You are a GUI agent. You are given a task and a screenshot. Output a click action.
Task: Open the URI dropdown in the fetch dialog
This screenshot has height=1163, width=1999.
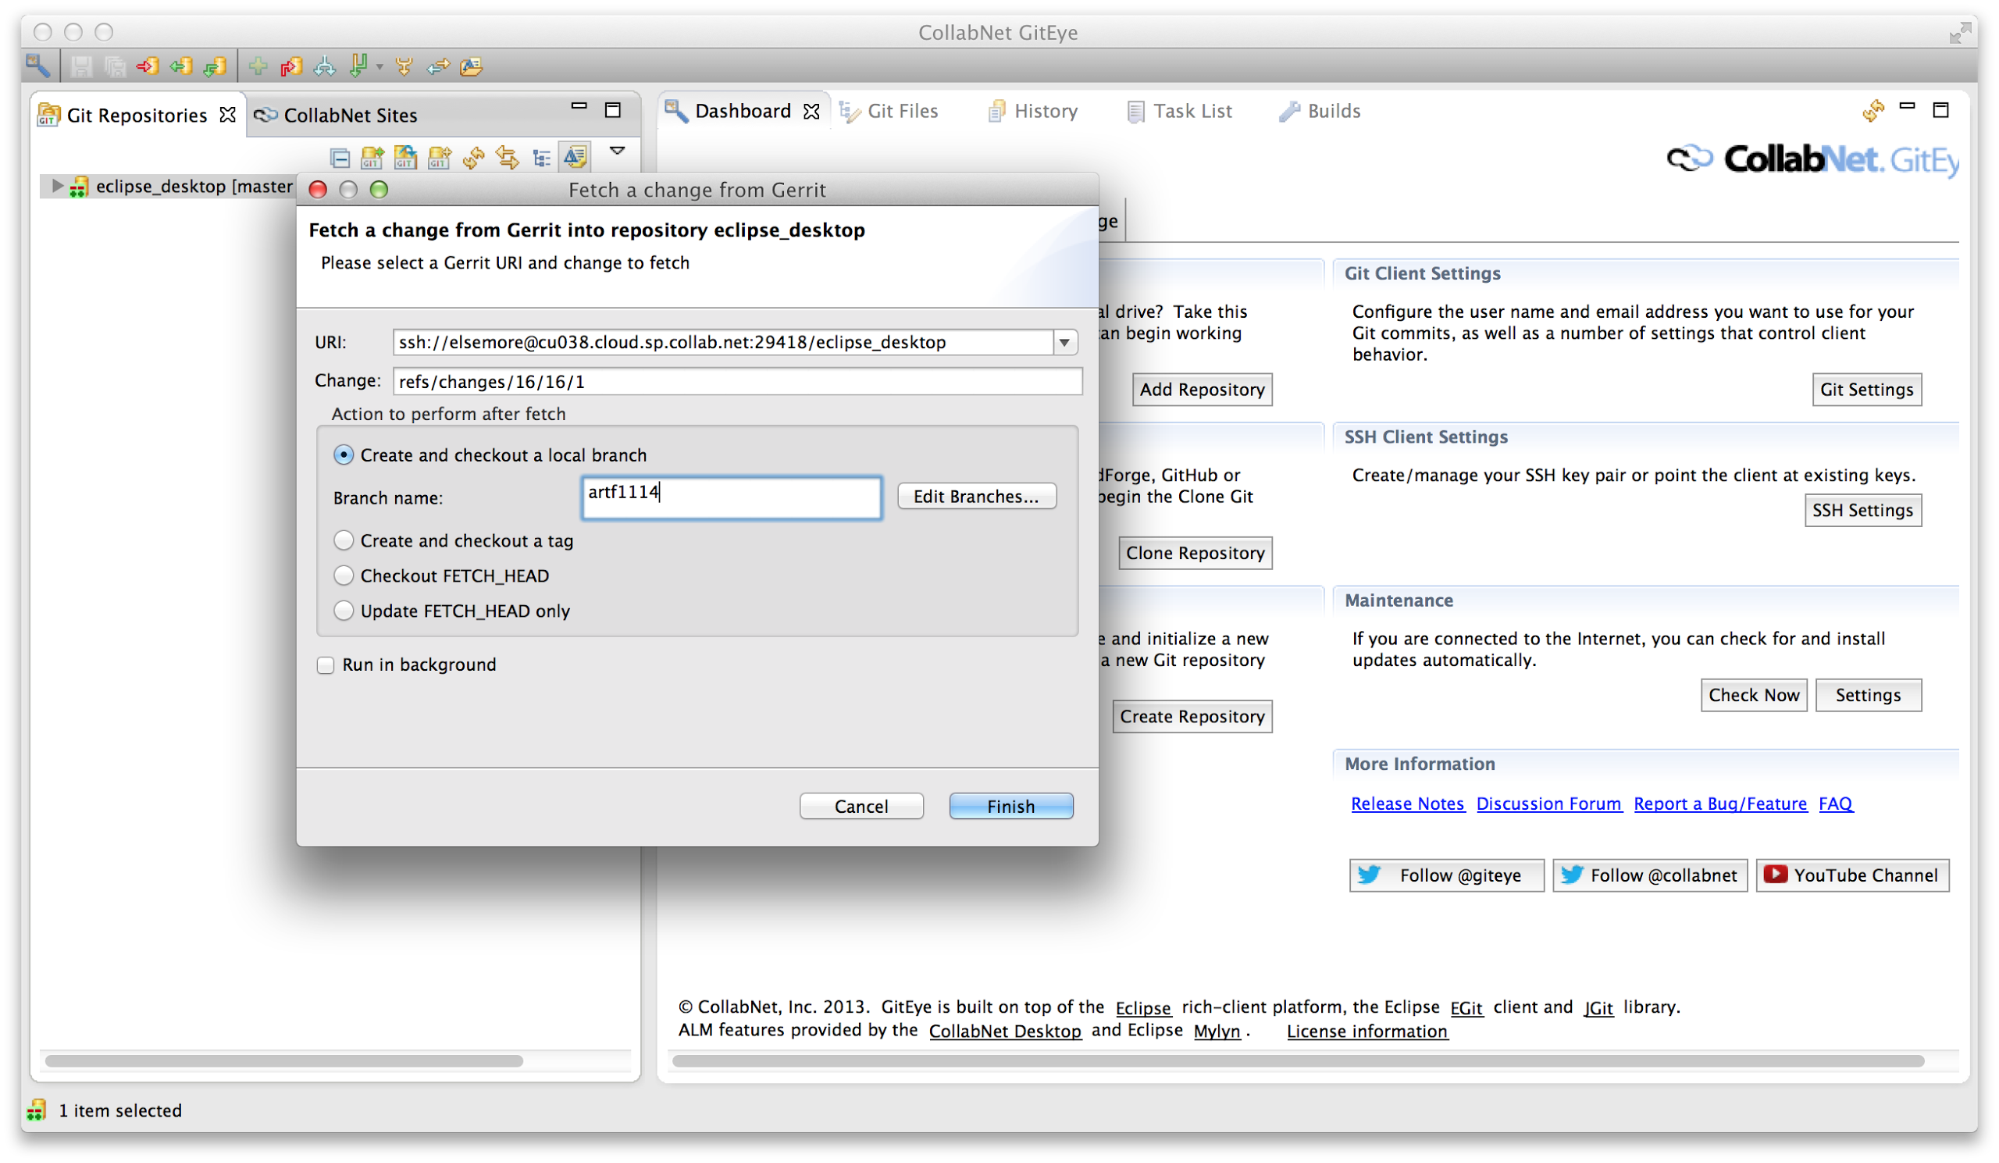click(x=1065, y=341)
